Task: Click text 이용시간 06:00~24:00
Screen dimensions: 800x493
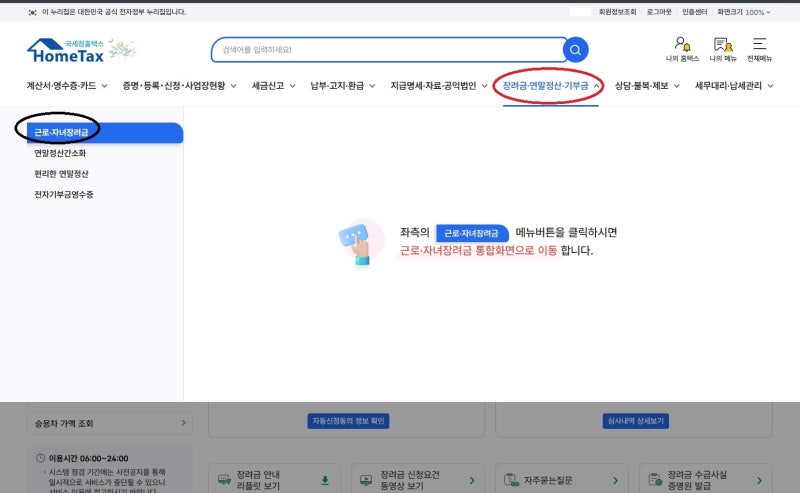Action: (x=88, y=458)
